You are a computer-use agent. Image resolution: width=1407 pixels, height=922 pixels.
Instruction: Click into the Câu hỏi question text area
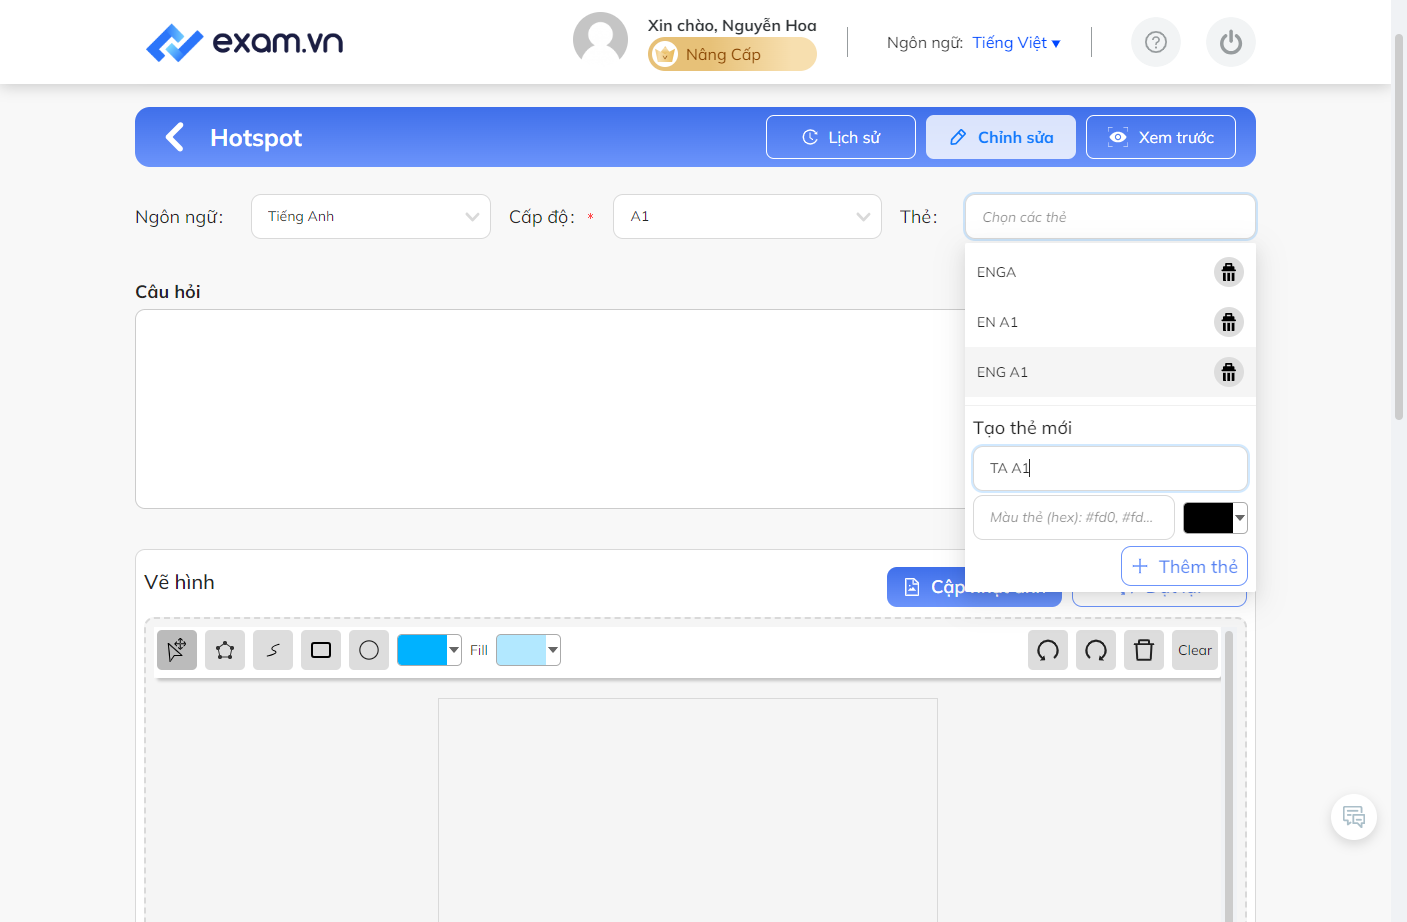[549, 409]
